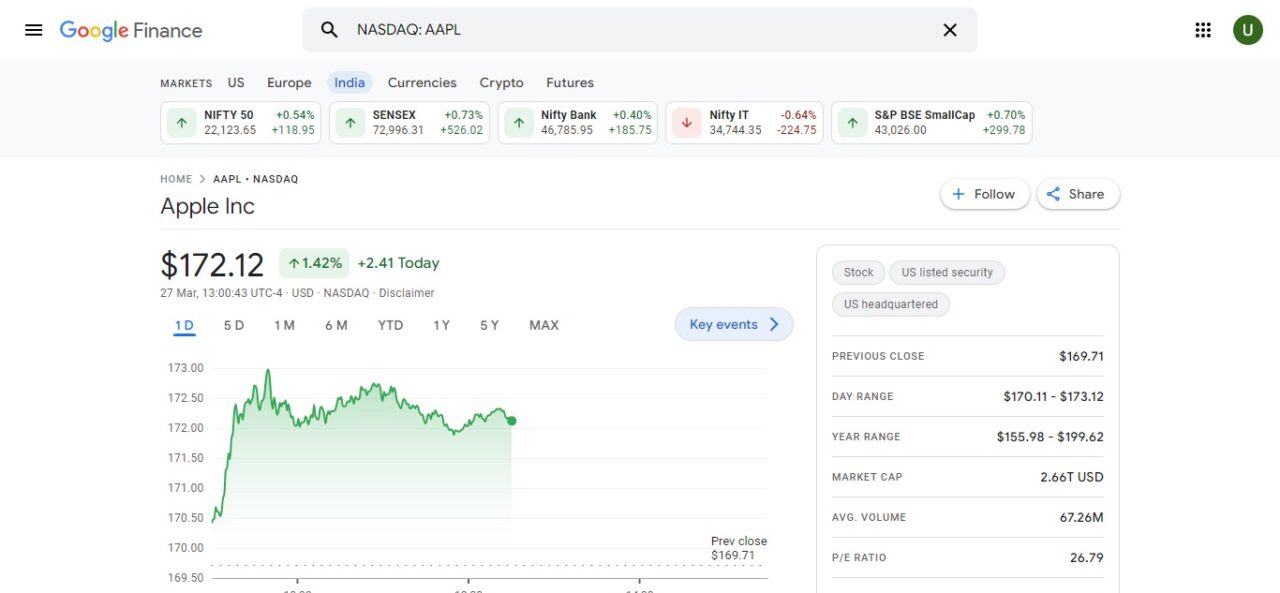This screenshot has width=1280, height=593.
Task: Click the Google Finance logo
Action: [x=131, y=30]
